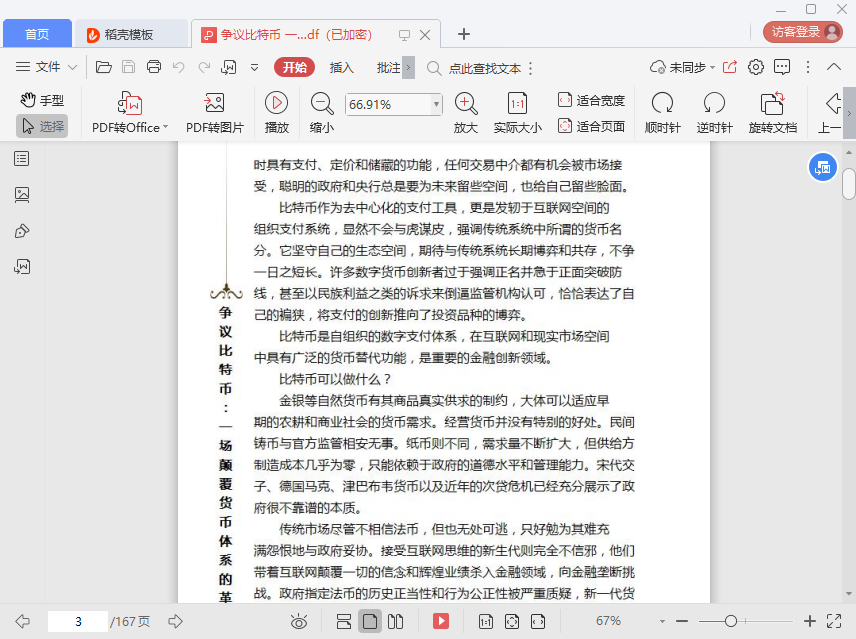This screenshot has height=639, width=856.
Task: Switch to the 插入 ribbon tab
Action: pos(342,67)
